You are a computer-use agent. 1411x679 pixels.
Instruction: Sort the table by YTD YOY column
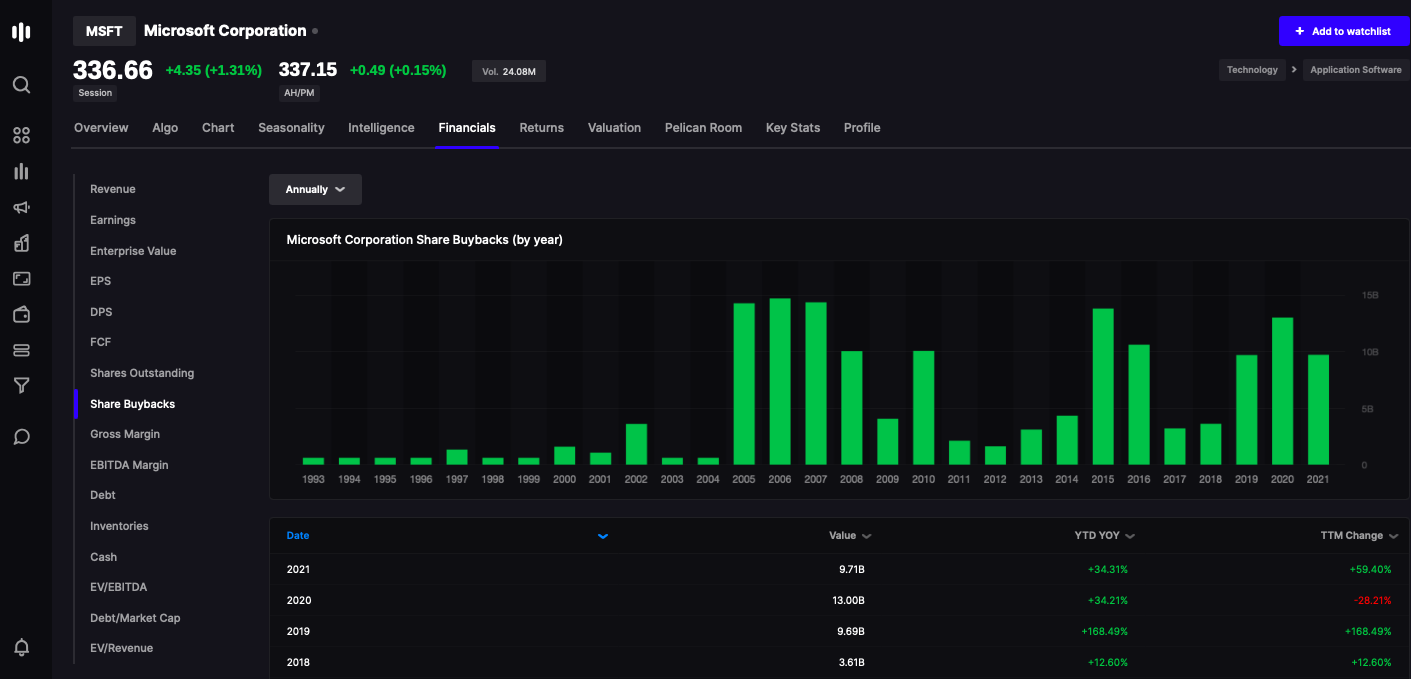click(x=1104, y=536)
